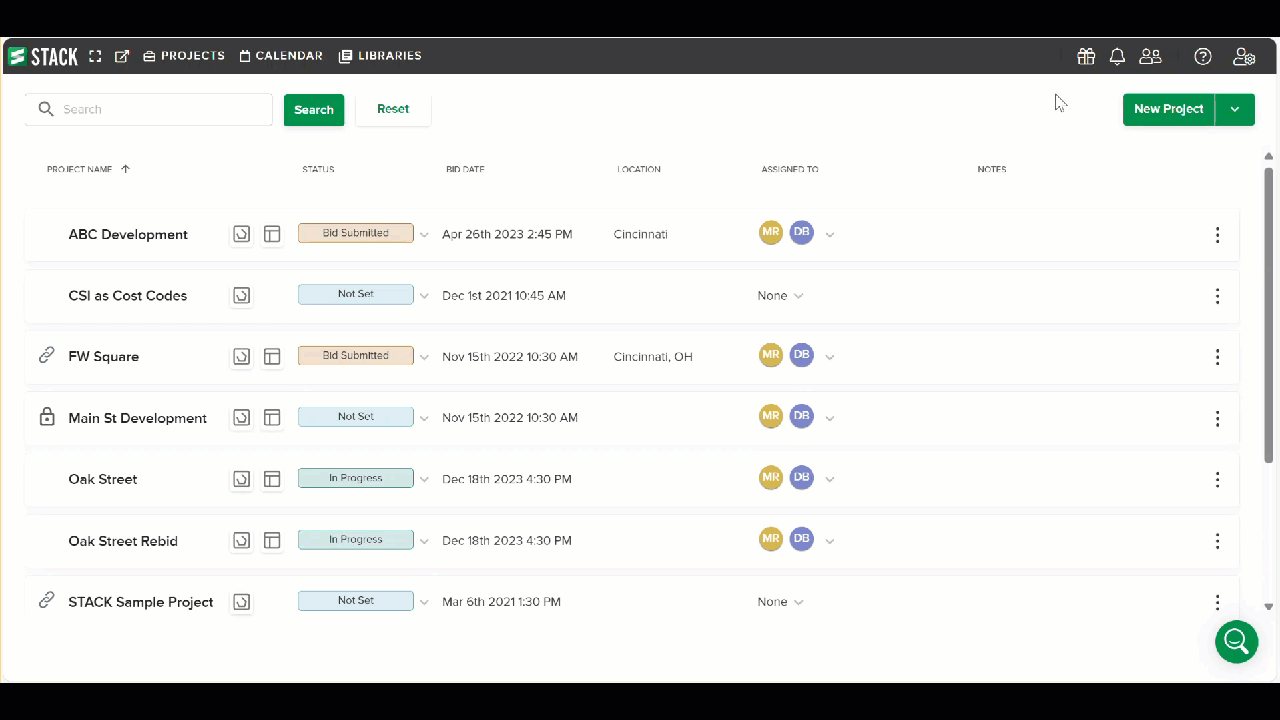This screenshot has height=720, width=1280.
Task: Open New Project dropdown arrow
Action: click(x=1235, y=109)
